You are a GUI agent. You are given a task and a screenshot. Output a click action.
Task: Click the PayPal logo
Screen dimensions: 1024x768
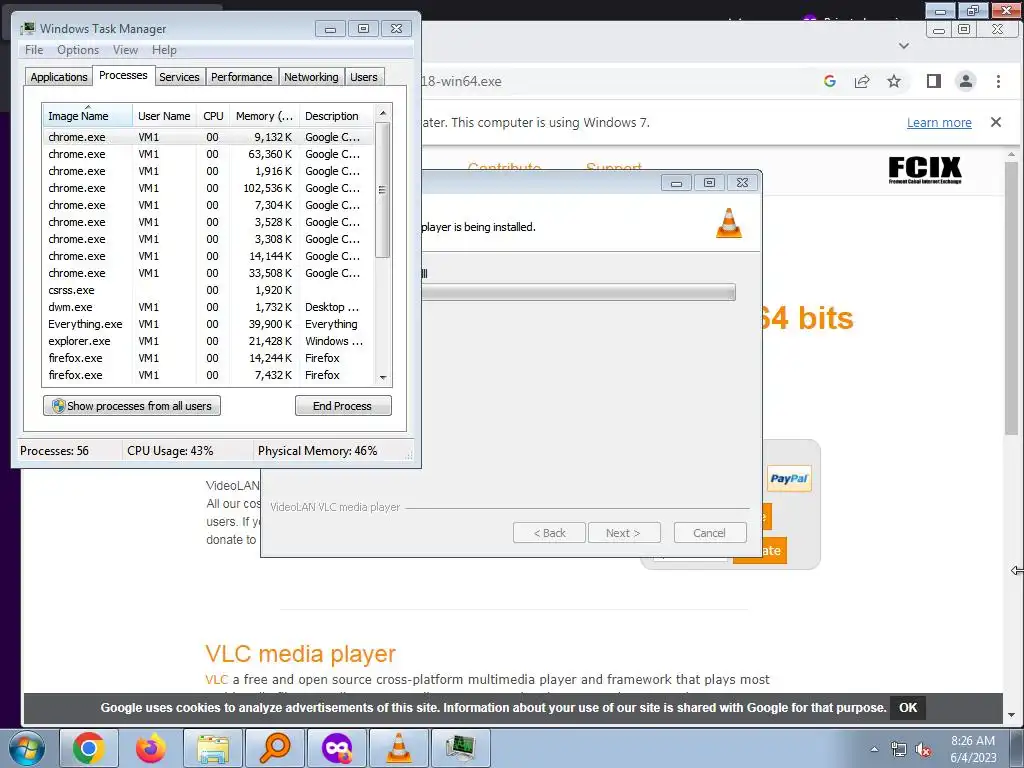[x=789, y=479]
